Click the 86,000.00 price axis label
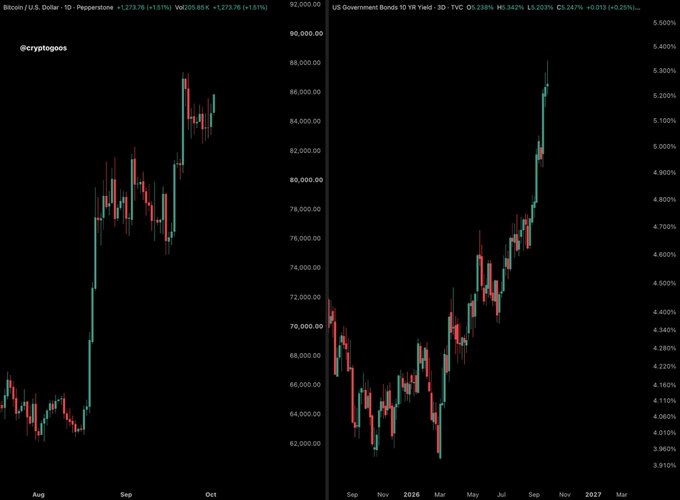Screen dimensions: 680x500 (x=305, y=92)
